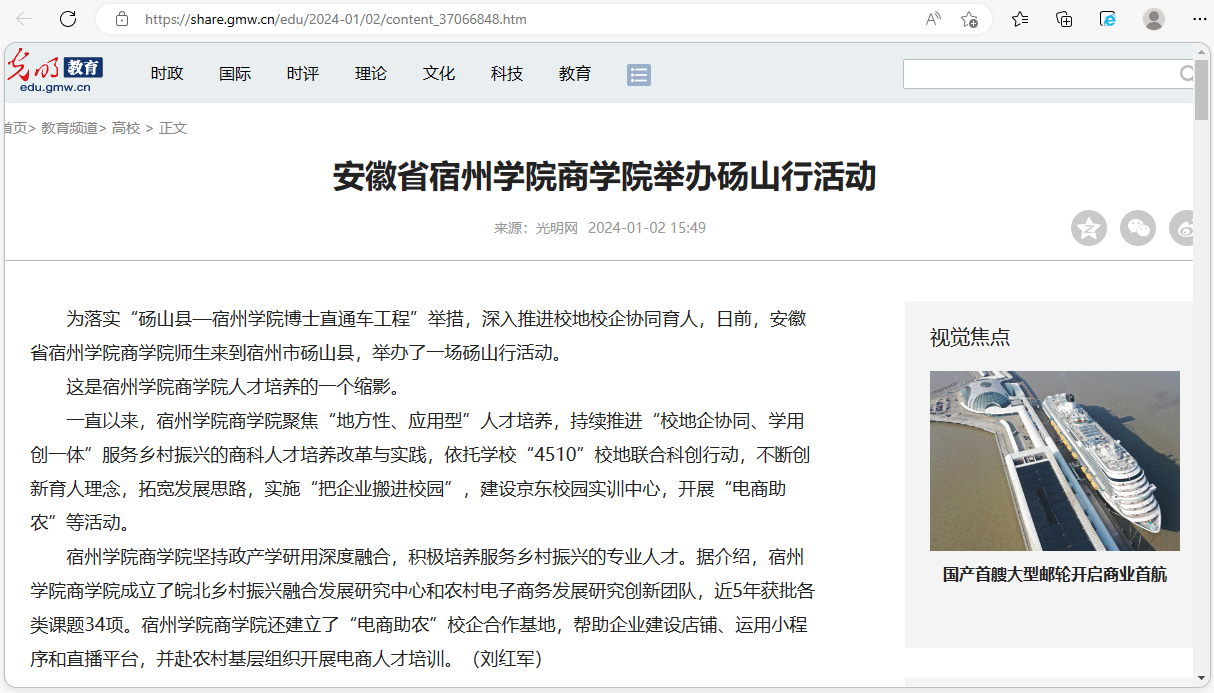Open the Collections icon

(x=1064, y=19)
